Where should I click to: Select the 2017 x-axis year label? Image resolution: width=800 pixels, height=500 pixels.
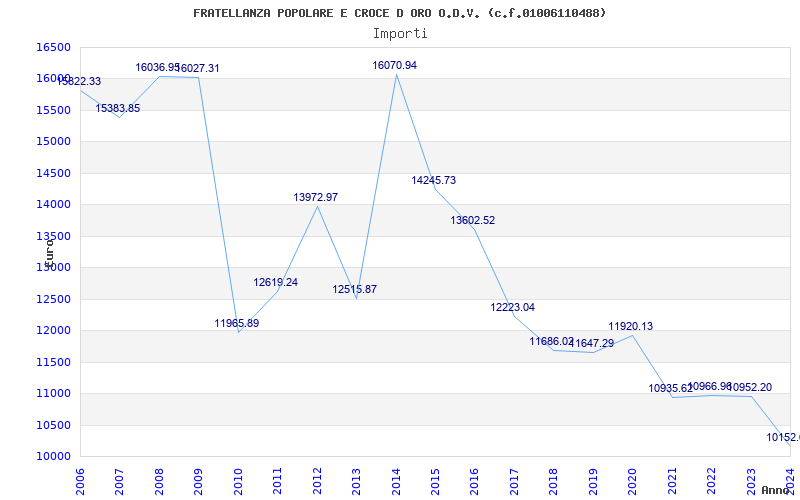514,482
